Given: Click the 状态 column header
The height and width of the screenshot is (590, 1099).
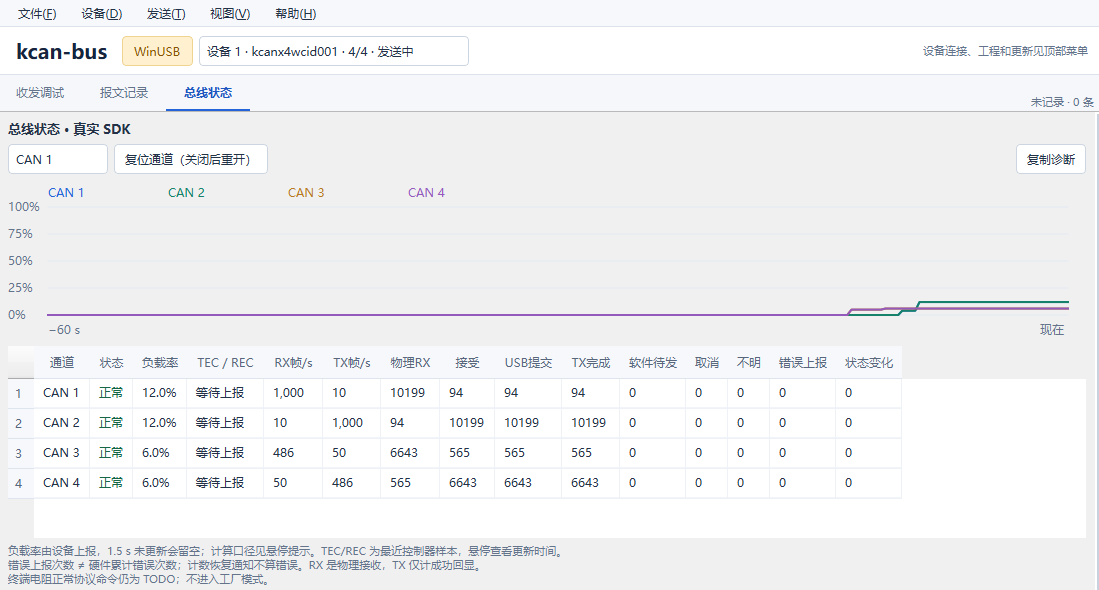Looking at the screenshot, I should click(x=111, y=362).
